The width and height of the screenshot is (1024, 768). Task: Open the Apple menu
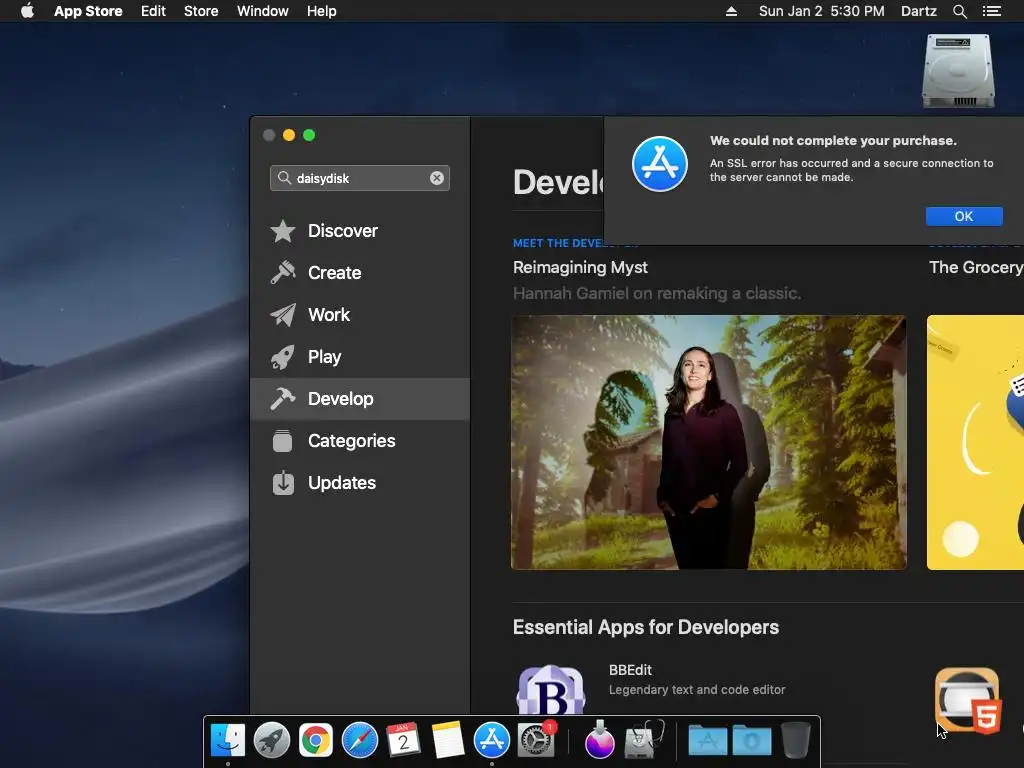point(27,11)
